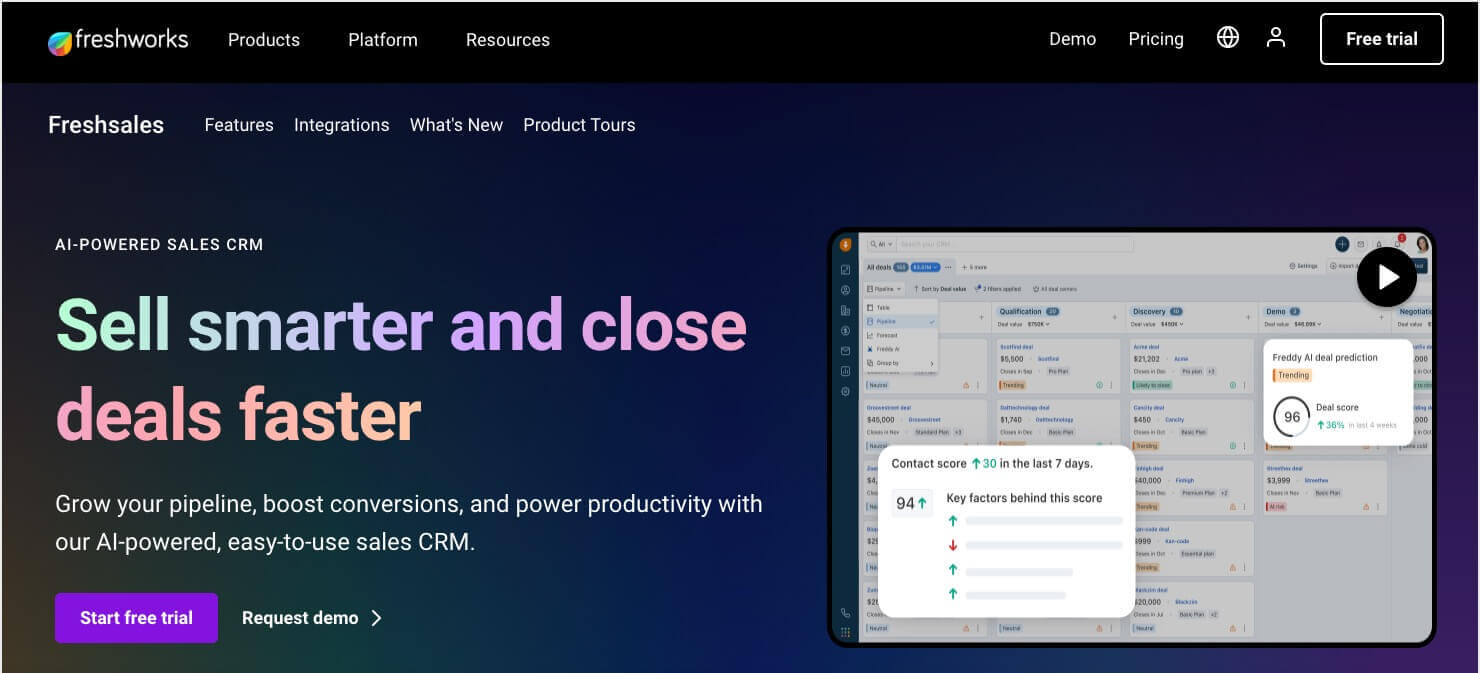Click Key factors behind this score text
Image resolution: width=1480 pixels, height=673 pixels.
point(1024,498)
